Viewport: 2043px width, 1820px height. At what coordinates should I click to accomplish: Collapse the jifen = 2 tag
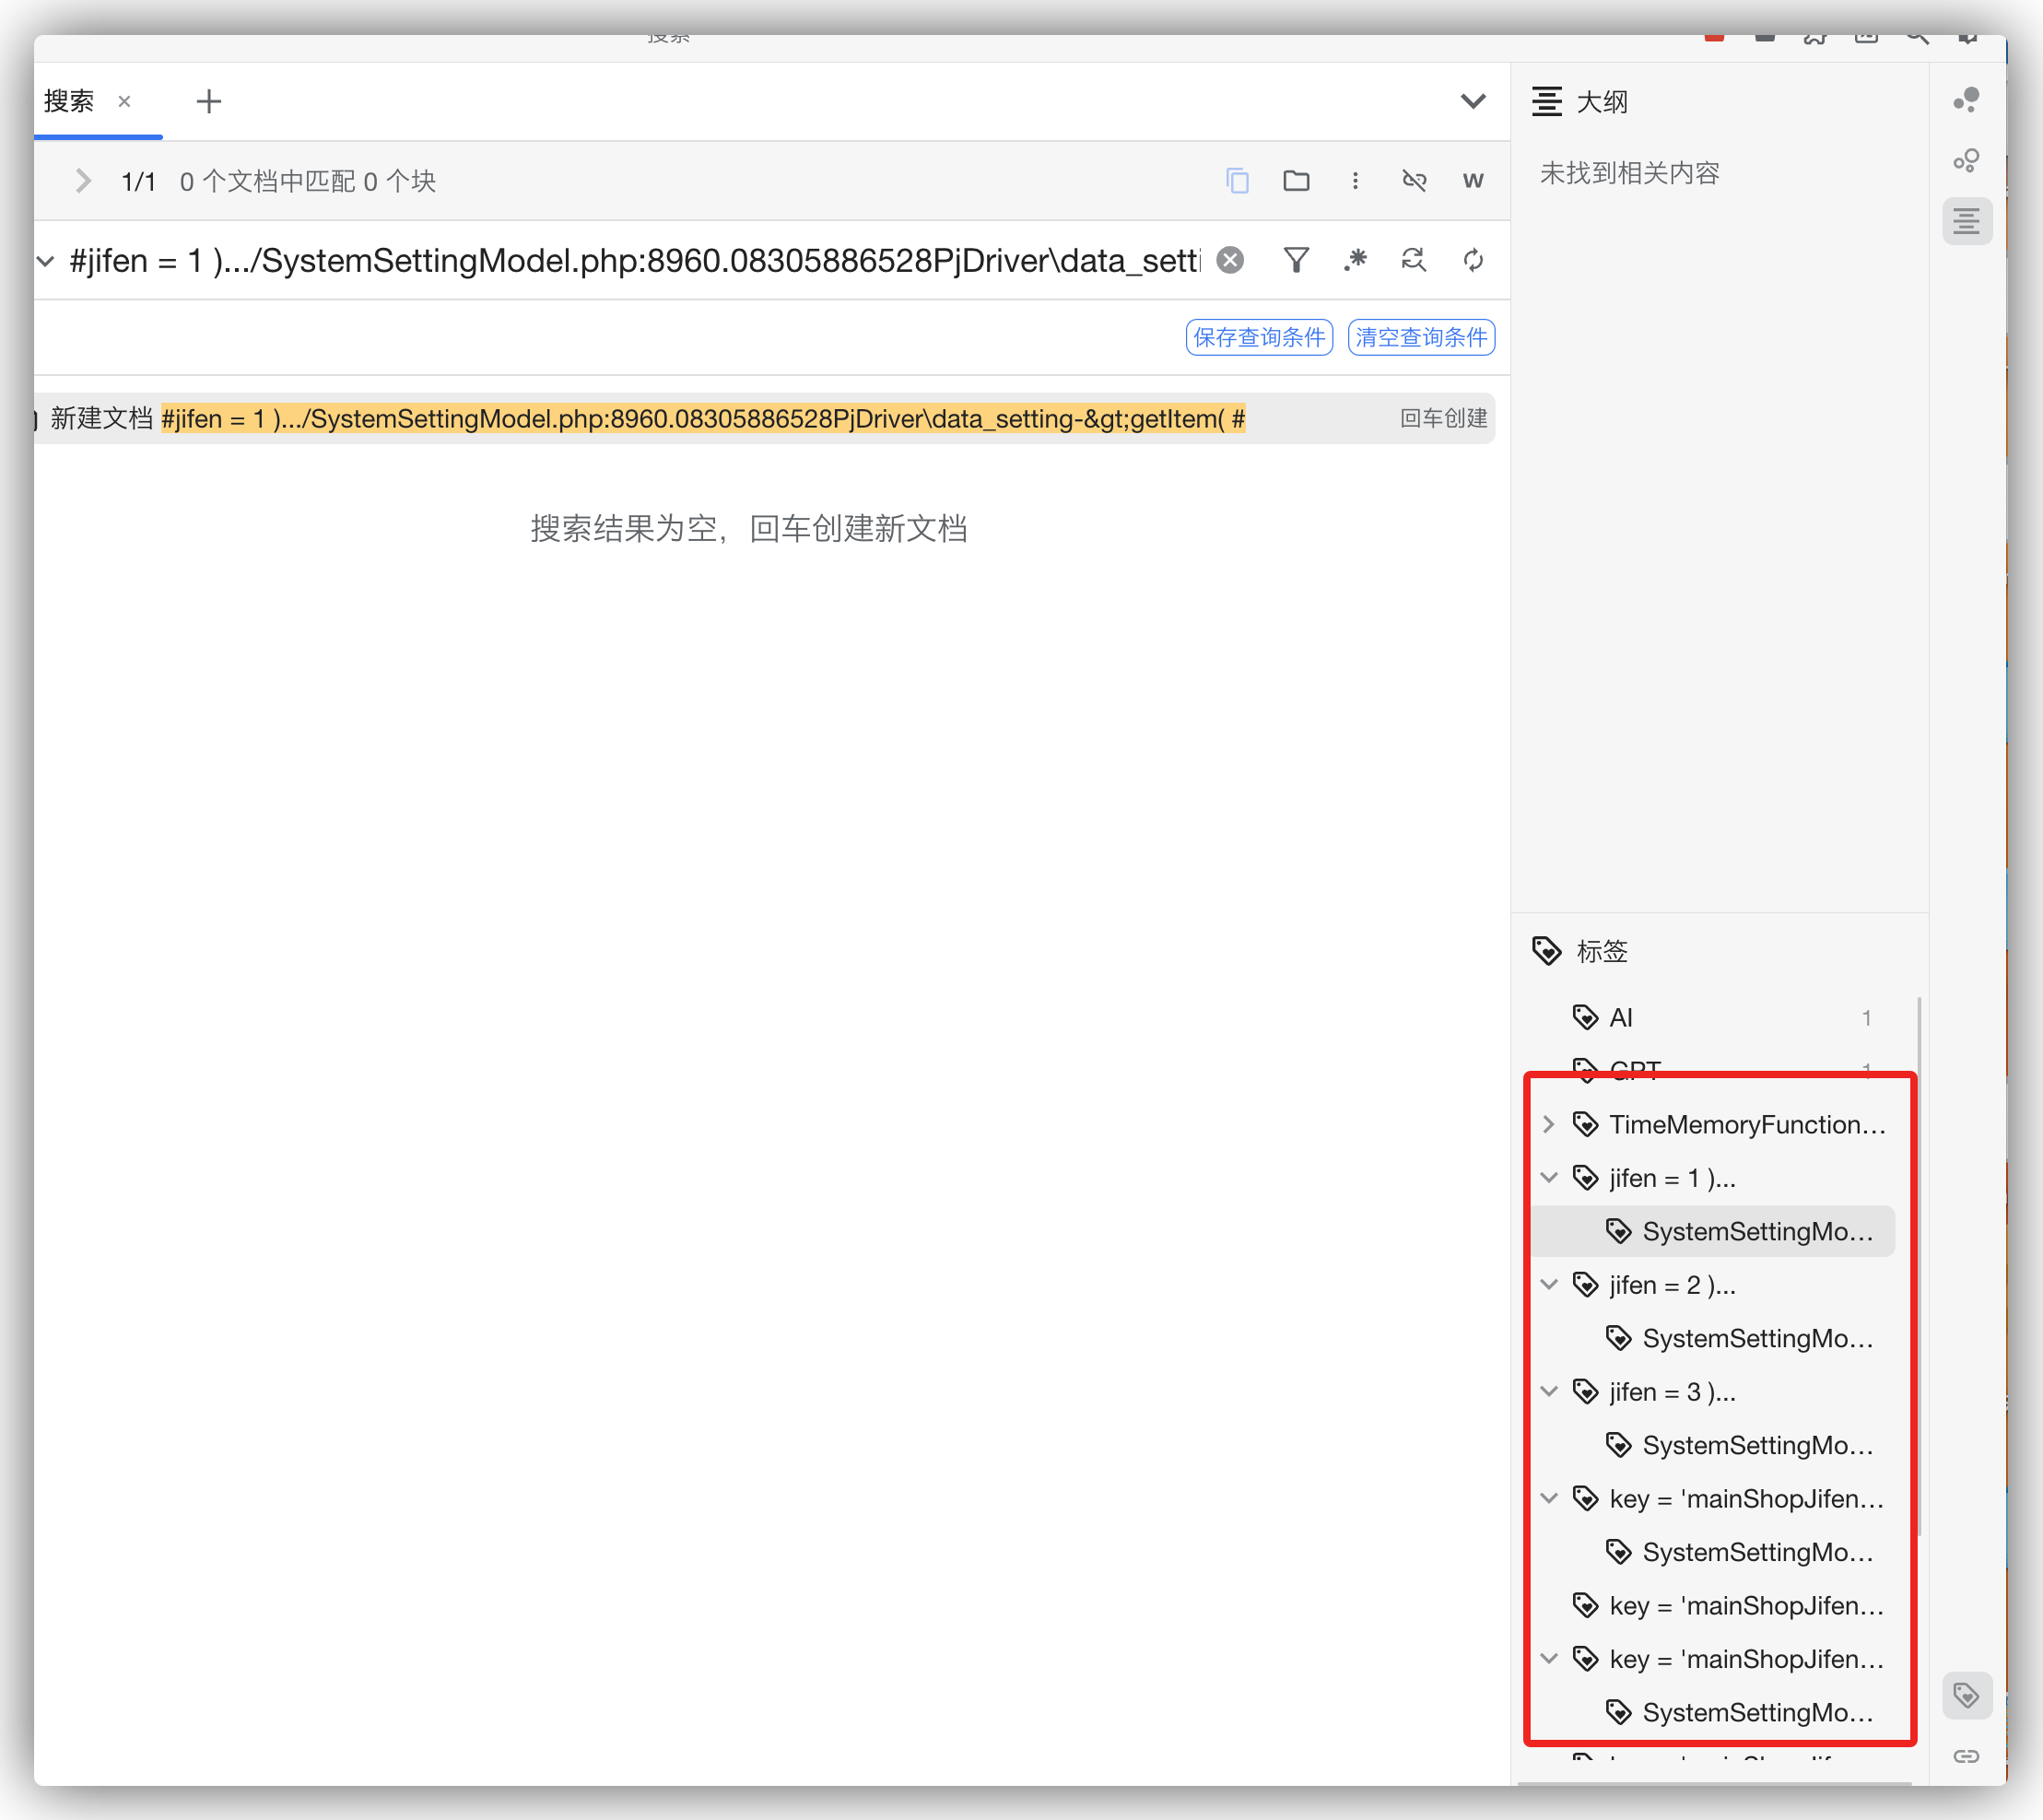1549,1285
